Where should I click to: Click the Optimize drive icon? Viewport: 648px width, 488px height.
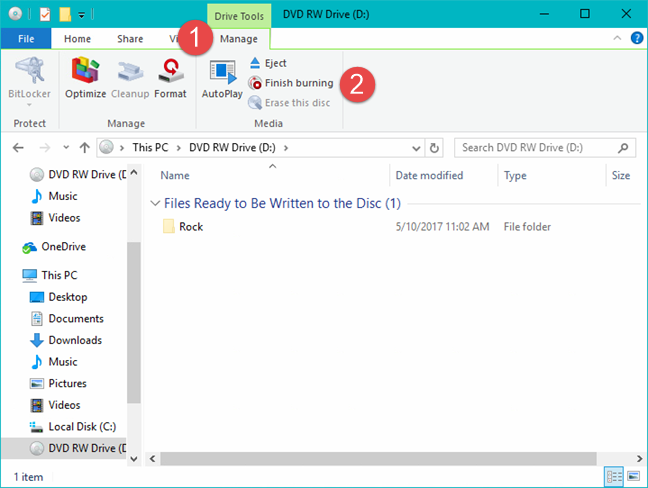coord(86,78)
